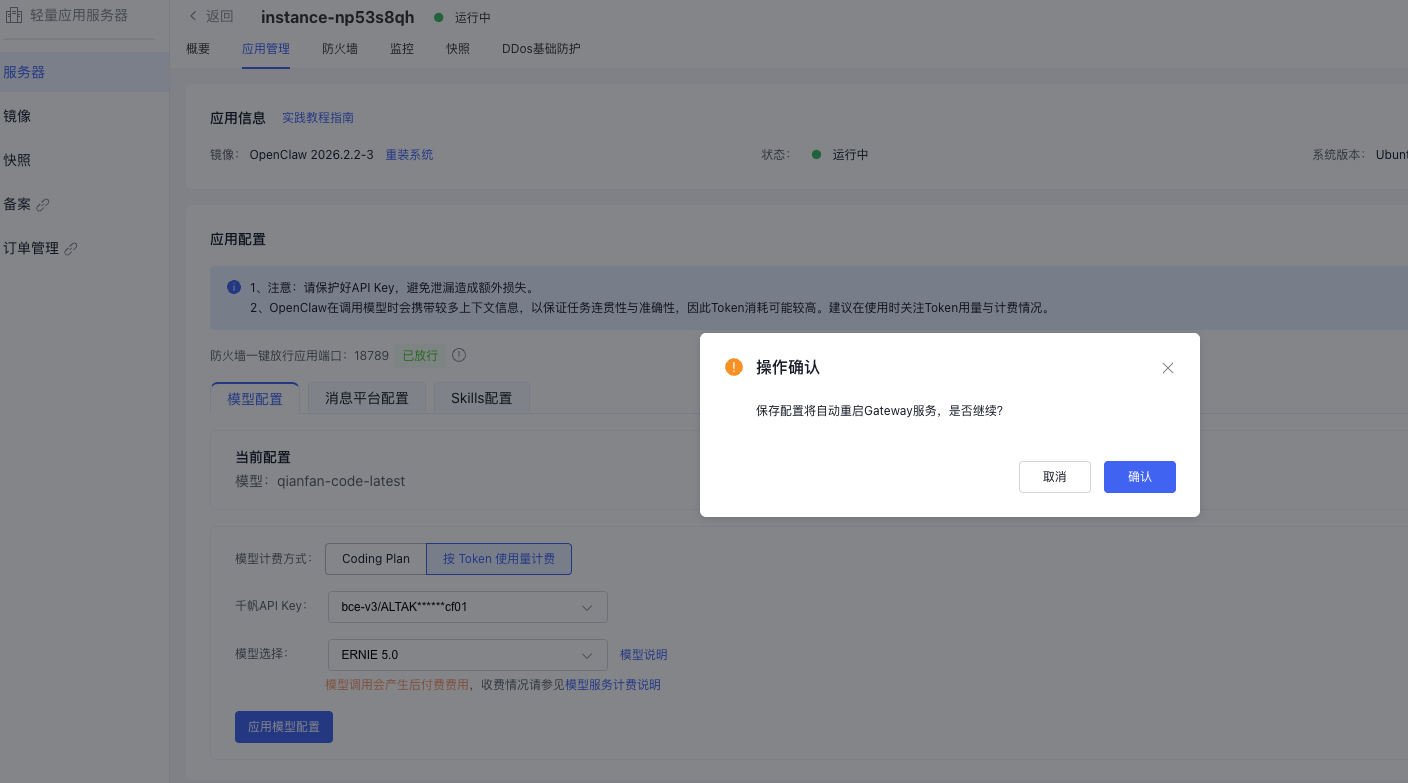Open the 防火墙 top tab
The image size is (1408, 783).
point(340,49)
